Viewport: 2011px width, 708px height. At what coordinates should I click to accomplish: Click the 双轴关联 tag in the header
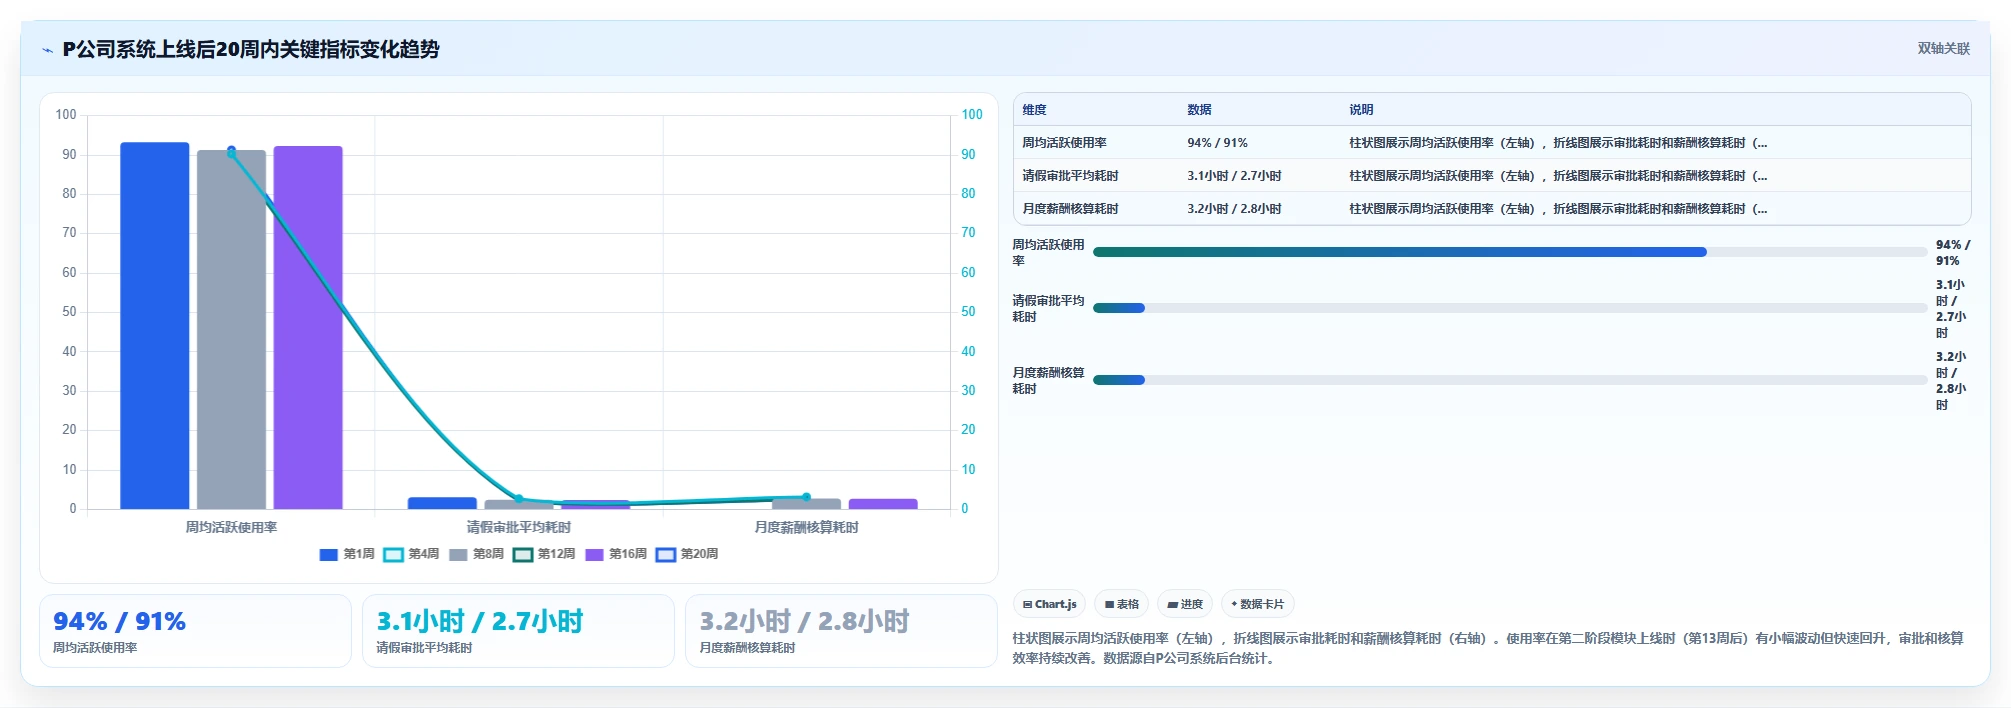1943,48
